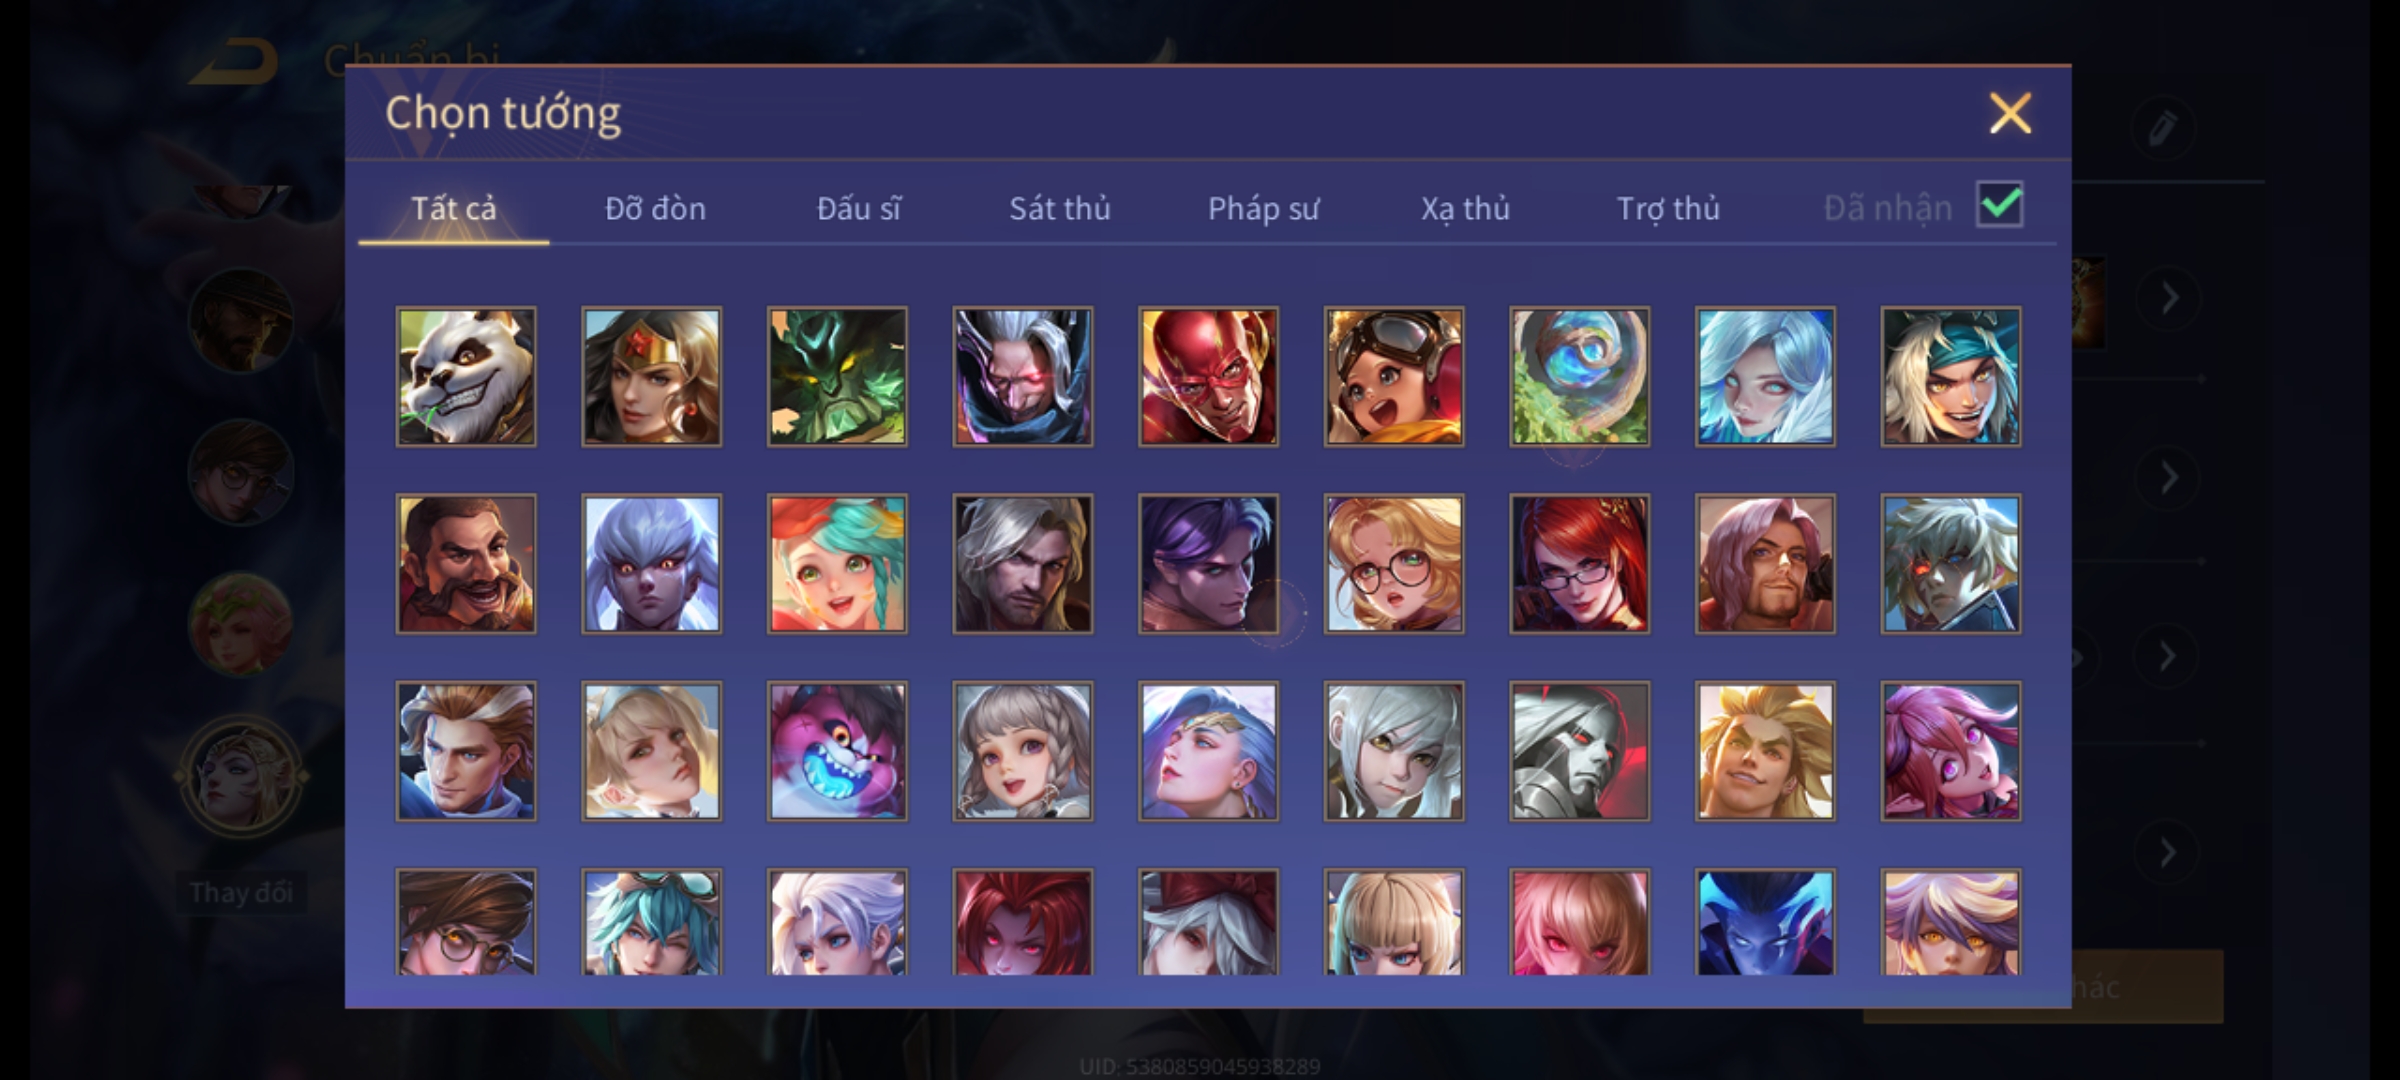Choose the blonde girl with round glasses
Image resolution: width=2400 pixels, height=1080 pixels.
coord(1394,564)
